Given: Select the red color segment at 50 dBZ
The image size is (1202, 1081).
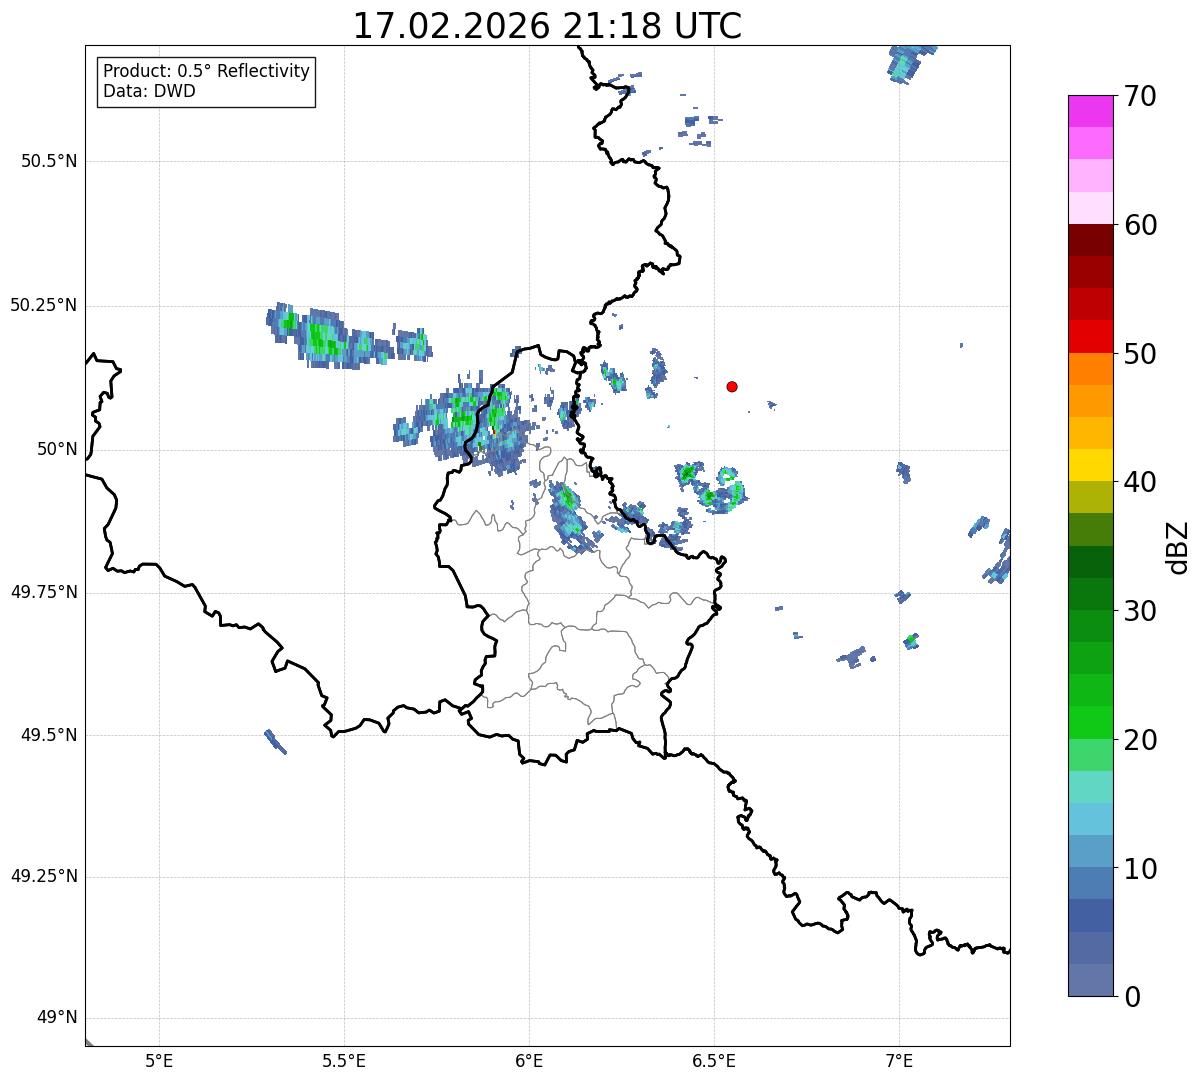Looking at the screenshot, I should pos(1090,336).
